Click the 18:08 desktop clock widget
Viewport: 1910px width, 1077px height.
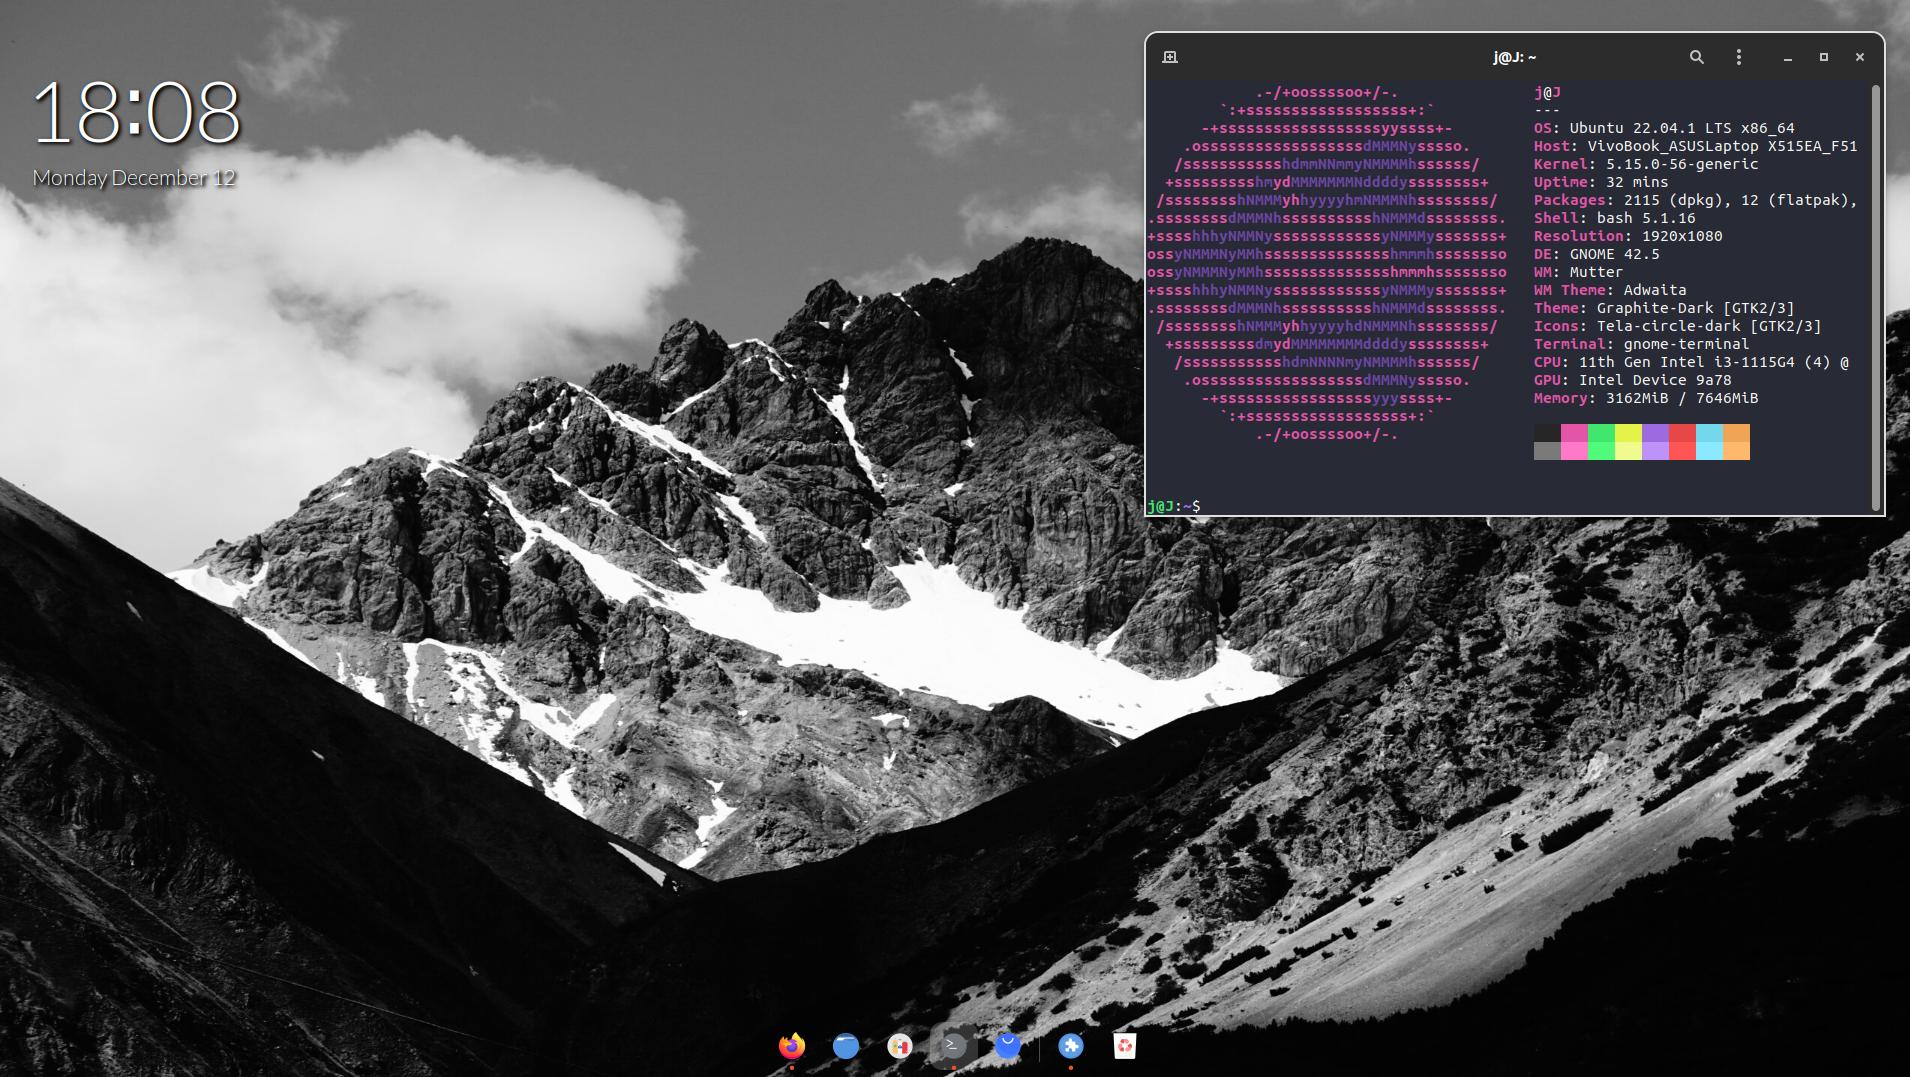(x=136, y=112)
